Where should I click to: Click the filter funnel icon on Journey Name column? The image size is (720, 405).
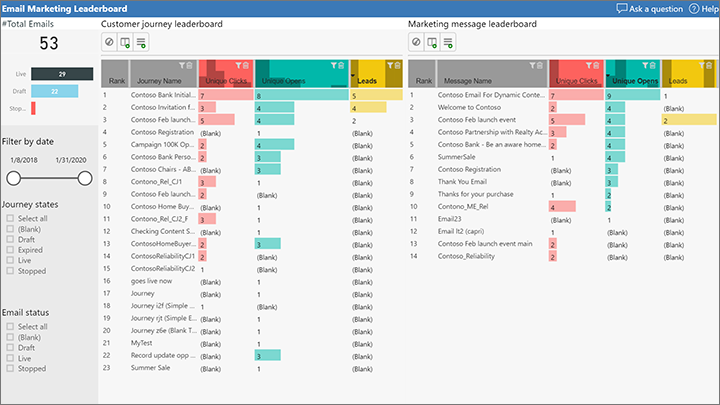[x=182, y=66]
